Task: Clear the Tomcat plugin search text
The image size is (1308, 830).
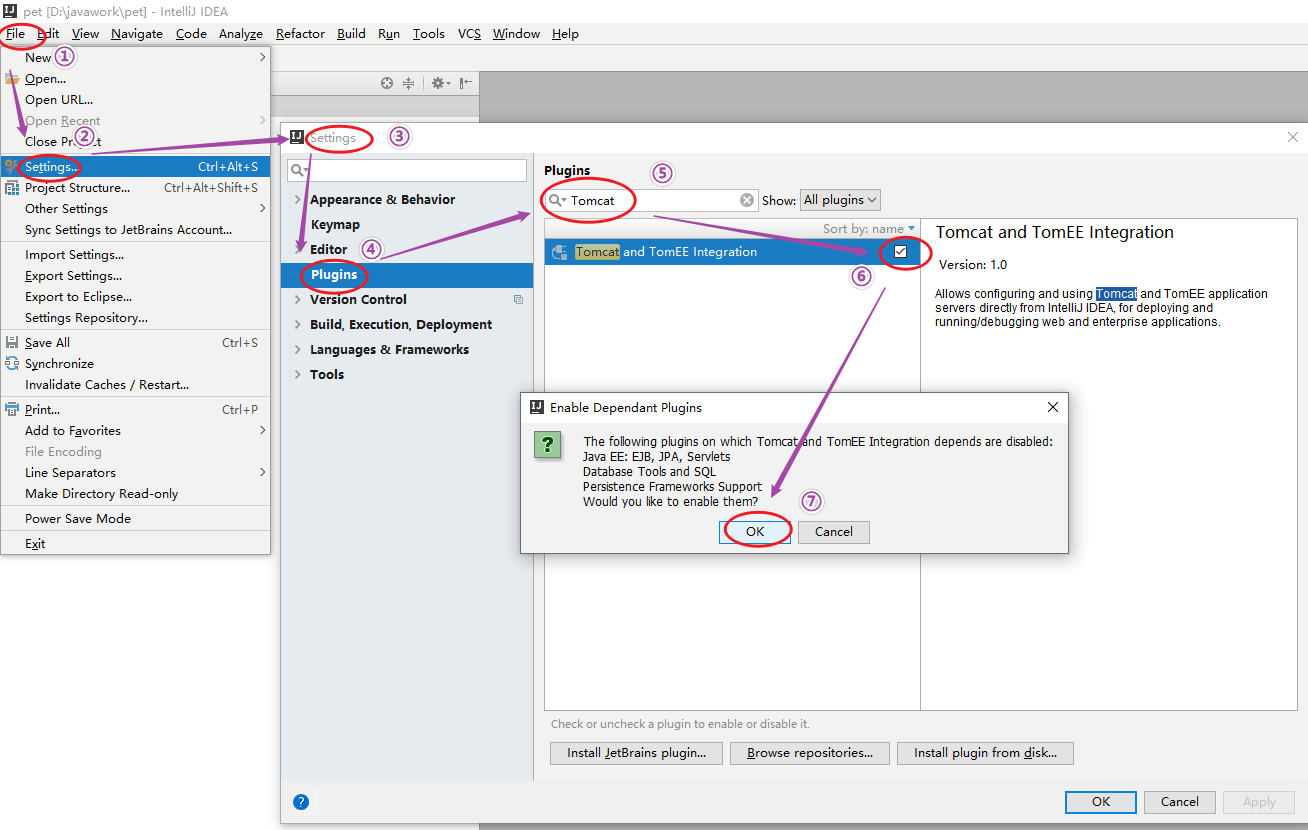Action: click(x=747, y=200)
